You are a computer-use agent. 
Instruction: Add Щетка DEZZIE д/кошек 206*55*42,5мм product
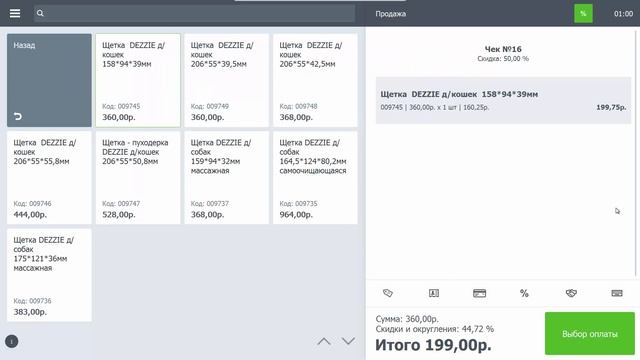(315, 80)
